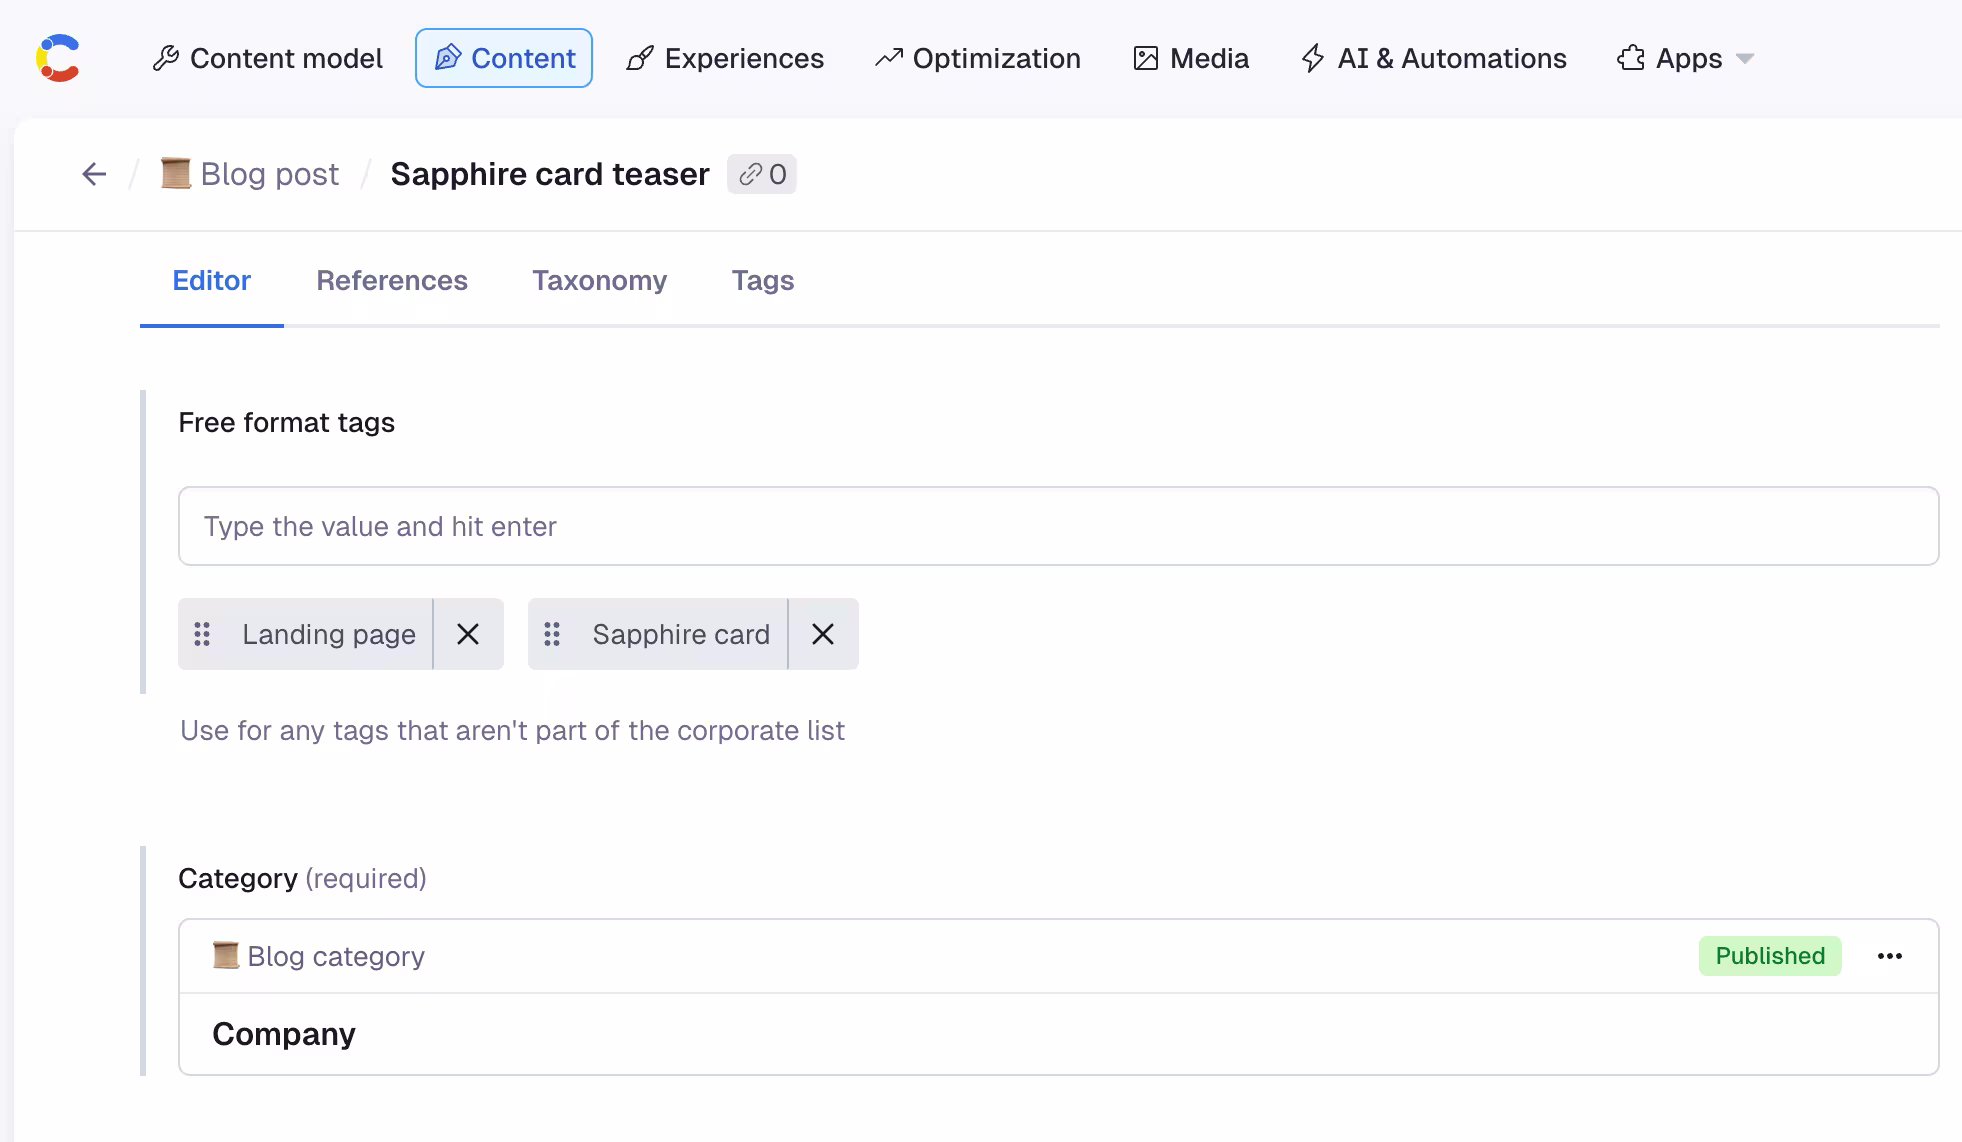The height and width of the screenshot is (1142, 1962).
Task: Remove the Sapphire card tag
Action: (x=823, y=634)
